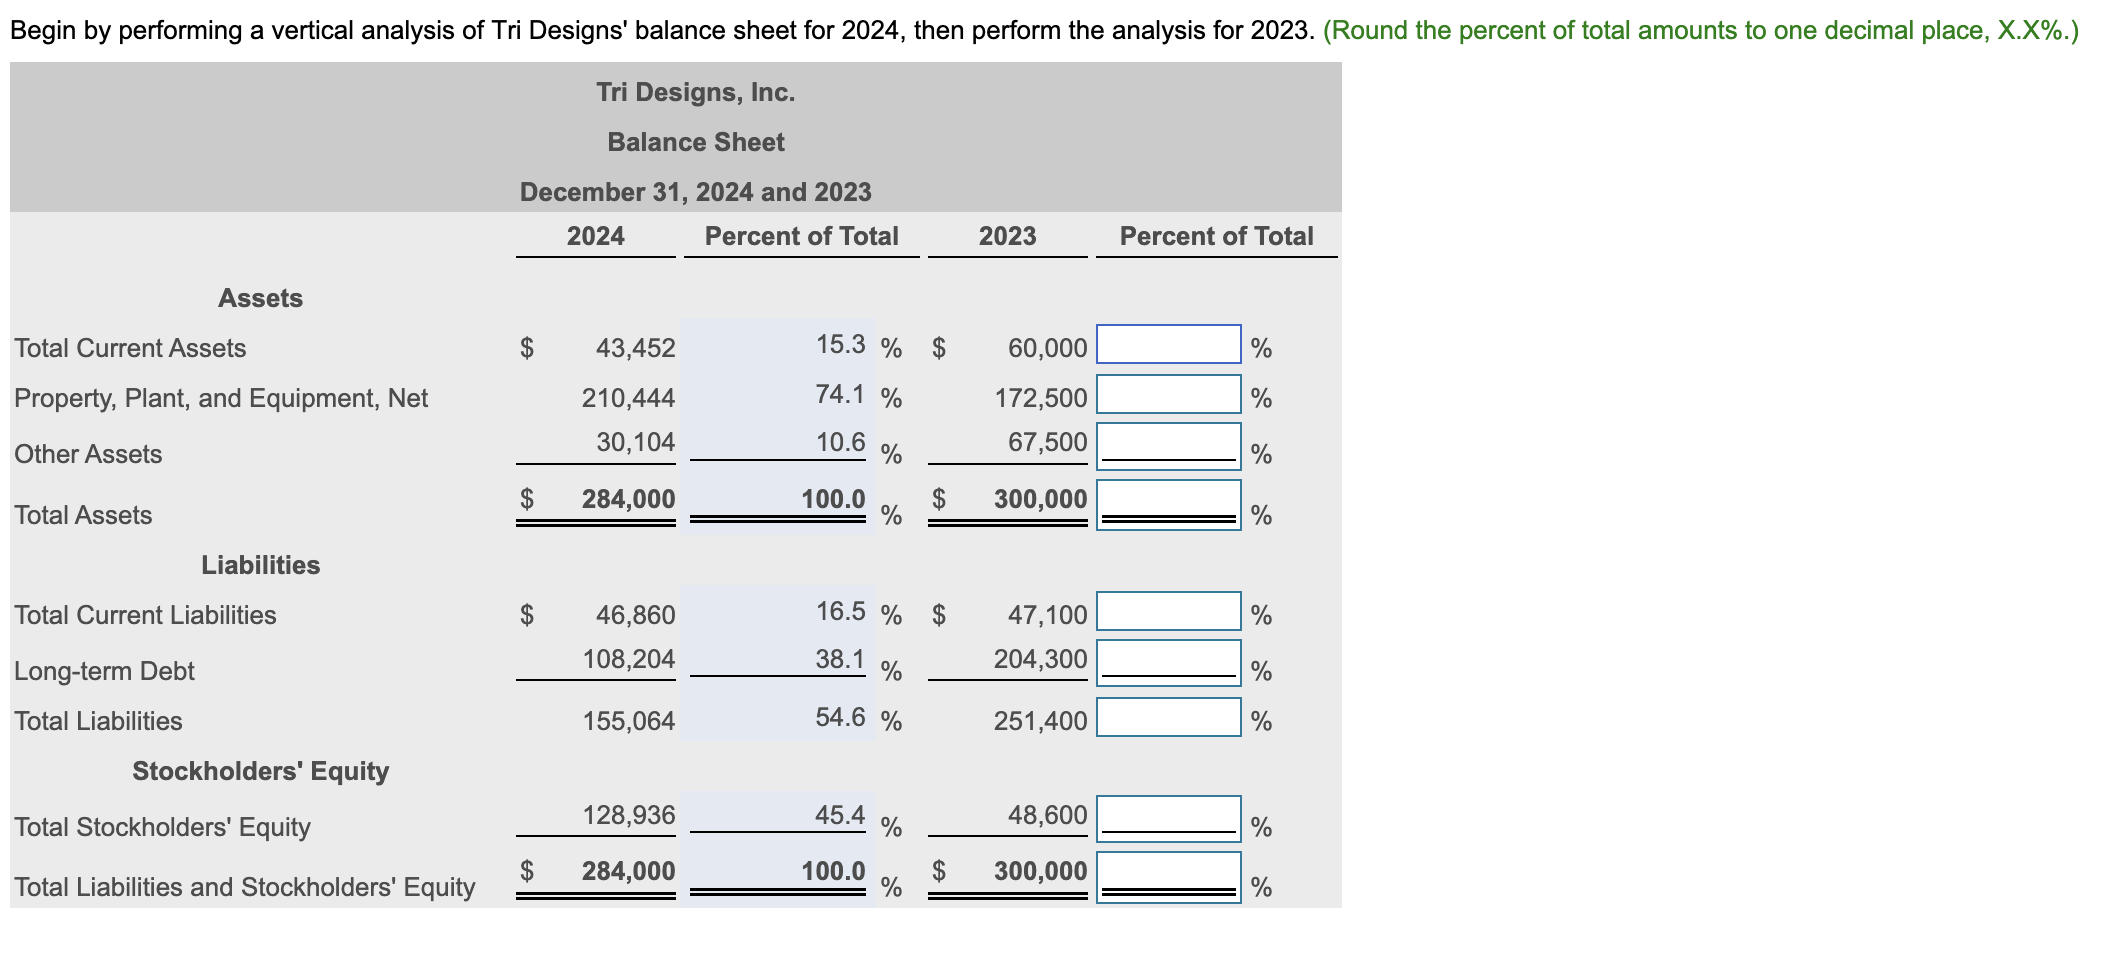Image resolution: width=2114 pixels, height=958 pixels.
Task: Click 2023 percent field for Long-term Debt
Action: coord(1169,663)
